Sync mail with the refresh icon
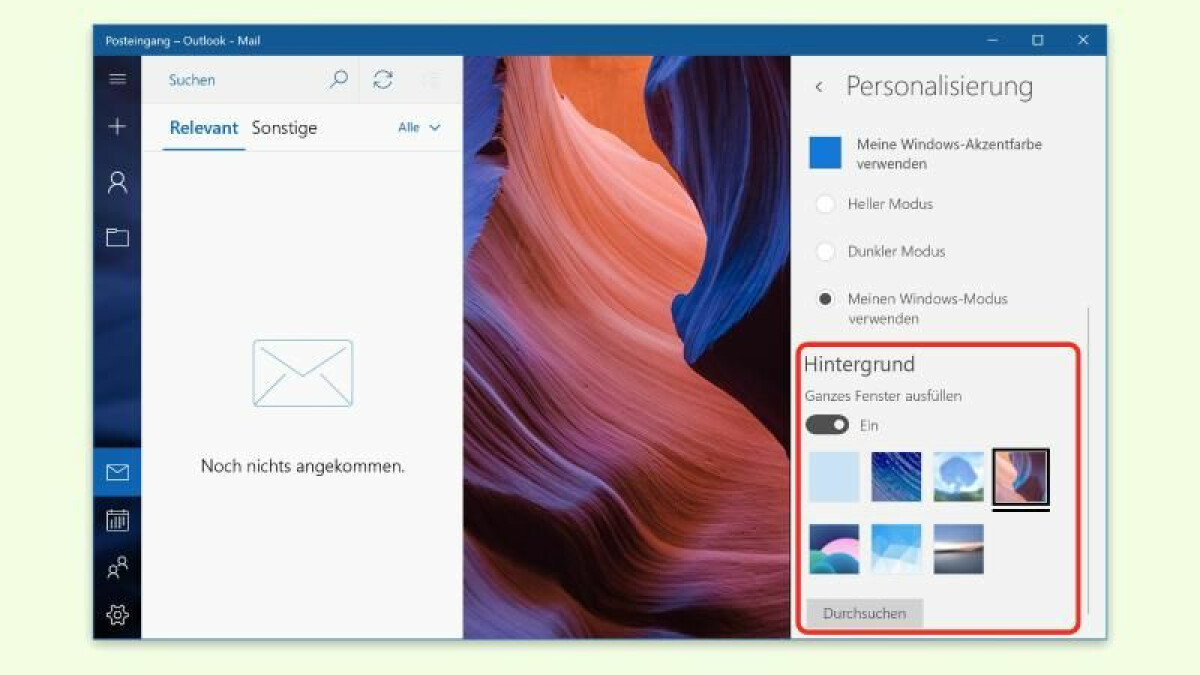1200x675 pixels. pos(383,79)
